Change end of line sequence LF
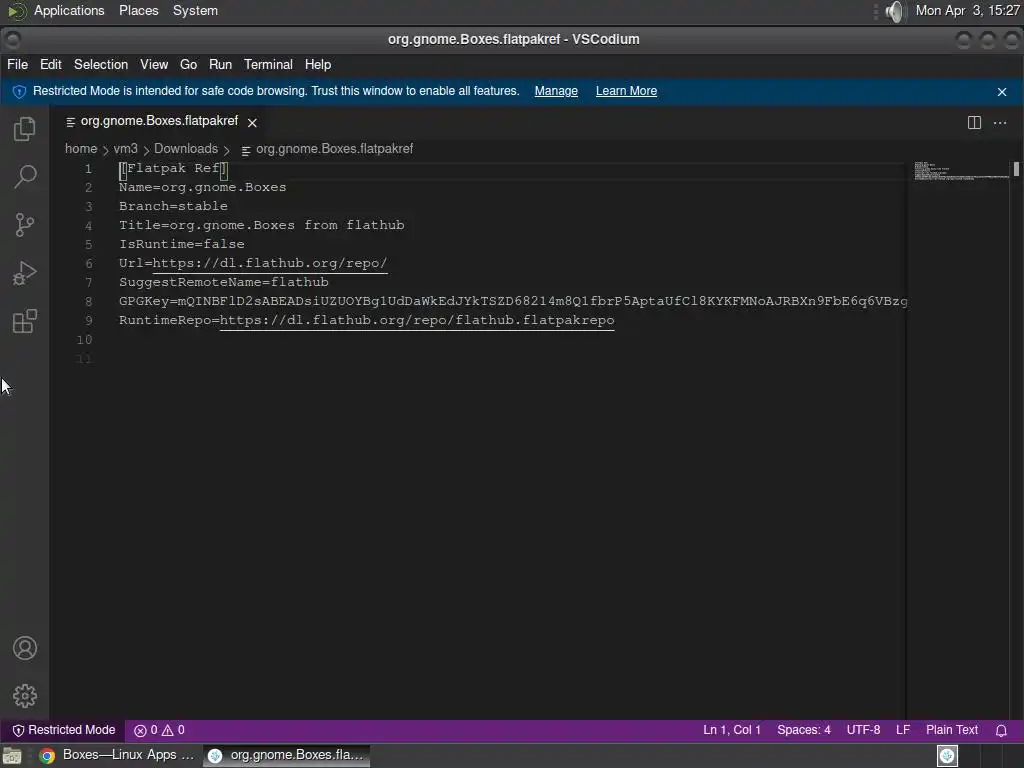The height and width of the screenshot is (768, 1024). [x=903, y=730]
